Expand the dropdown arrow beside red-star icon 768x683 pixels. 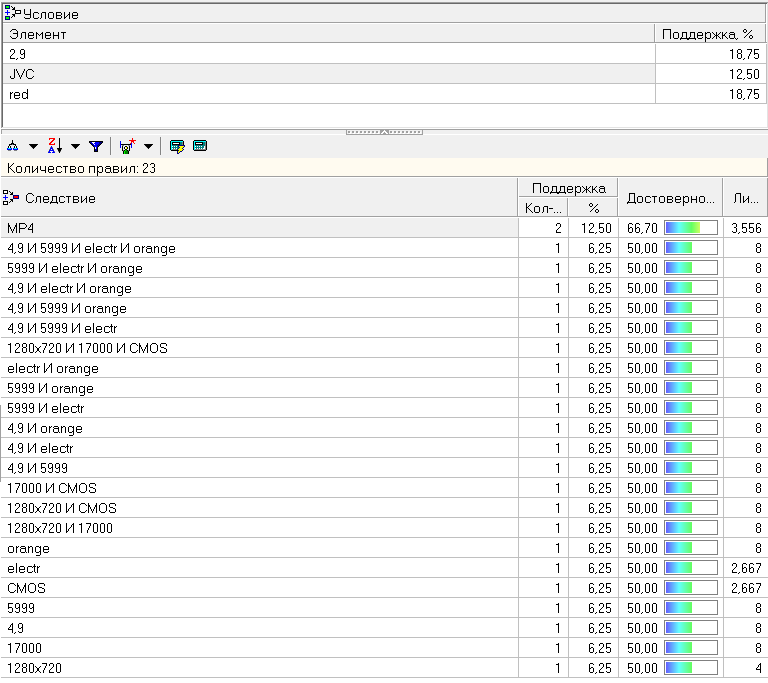[148, 147]
